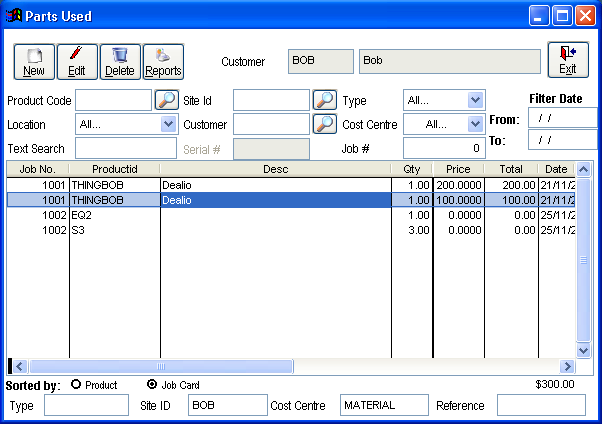Select the Product sort radio button

click(x=76, y=385)
